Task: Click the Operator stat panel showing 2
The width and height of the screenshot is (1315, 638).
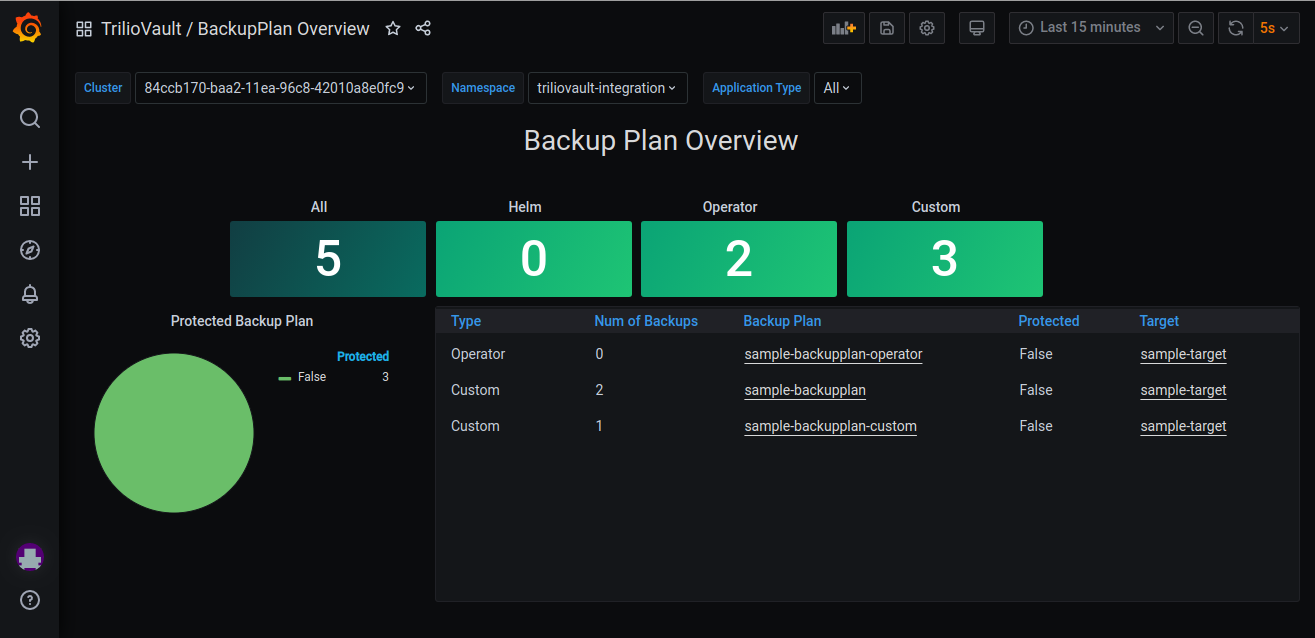Action: click(x=739, y=259)
